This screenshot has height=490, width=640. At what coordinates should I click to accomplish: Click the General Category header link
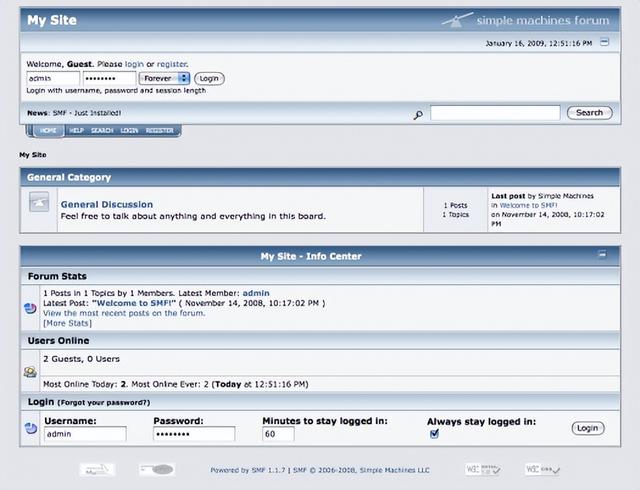tap(69, 177)
